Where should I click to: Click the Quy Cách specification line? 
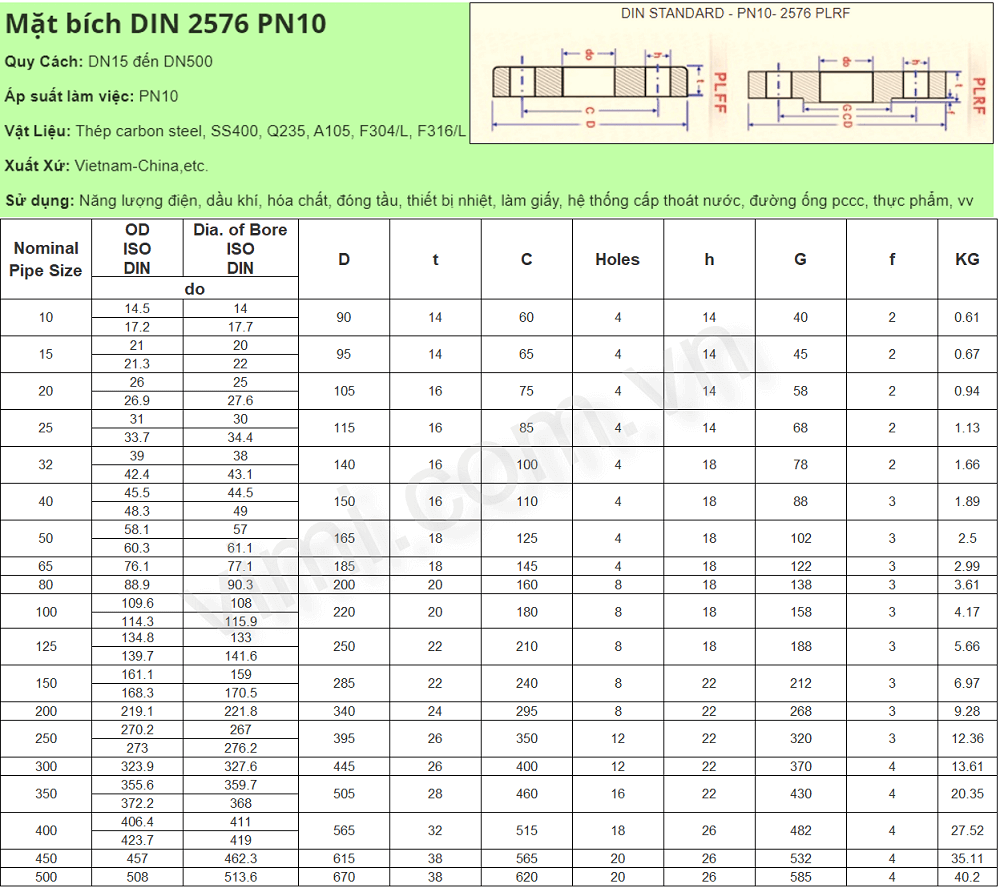(x=108, y=61)
